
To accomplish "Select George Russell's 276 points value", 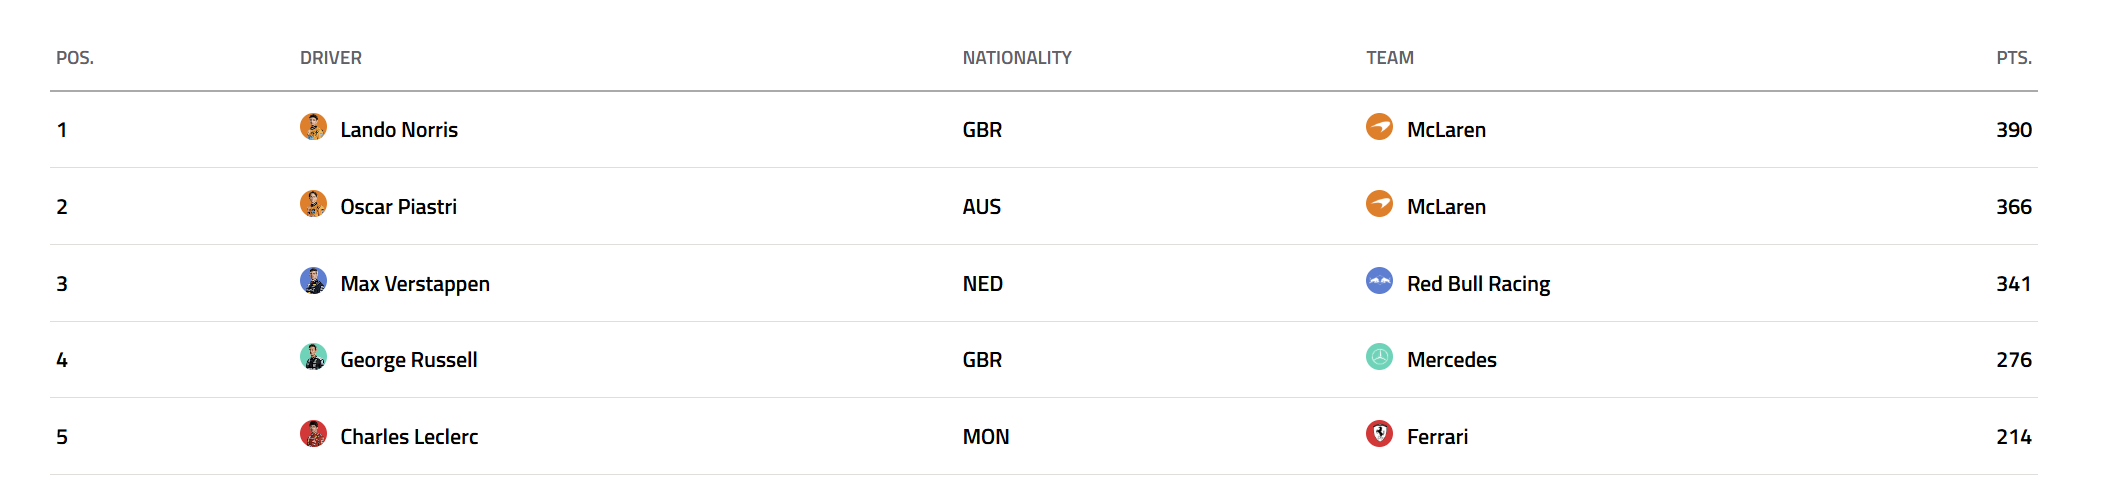I will (2014, 360).
